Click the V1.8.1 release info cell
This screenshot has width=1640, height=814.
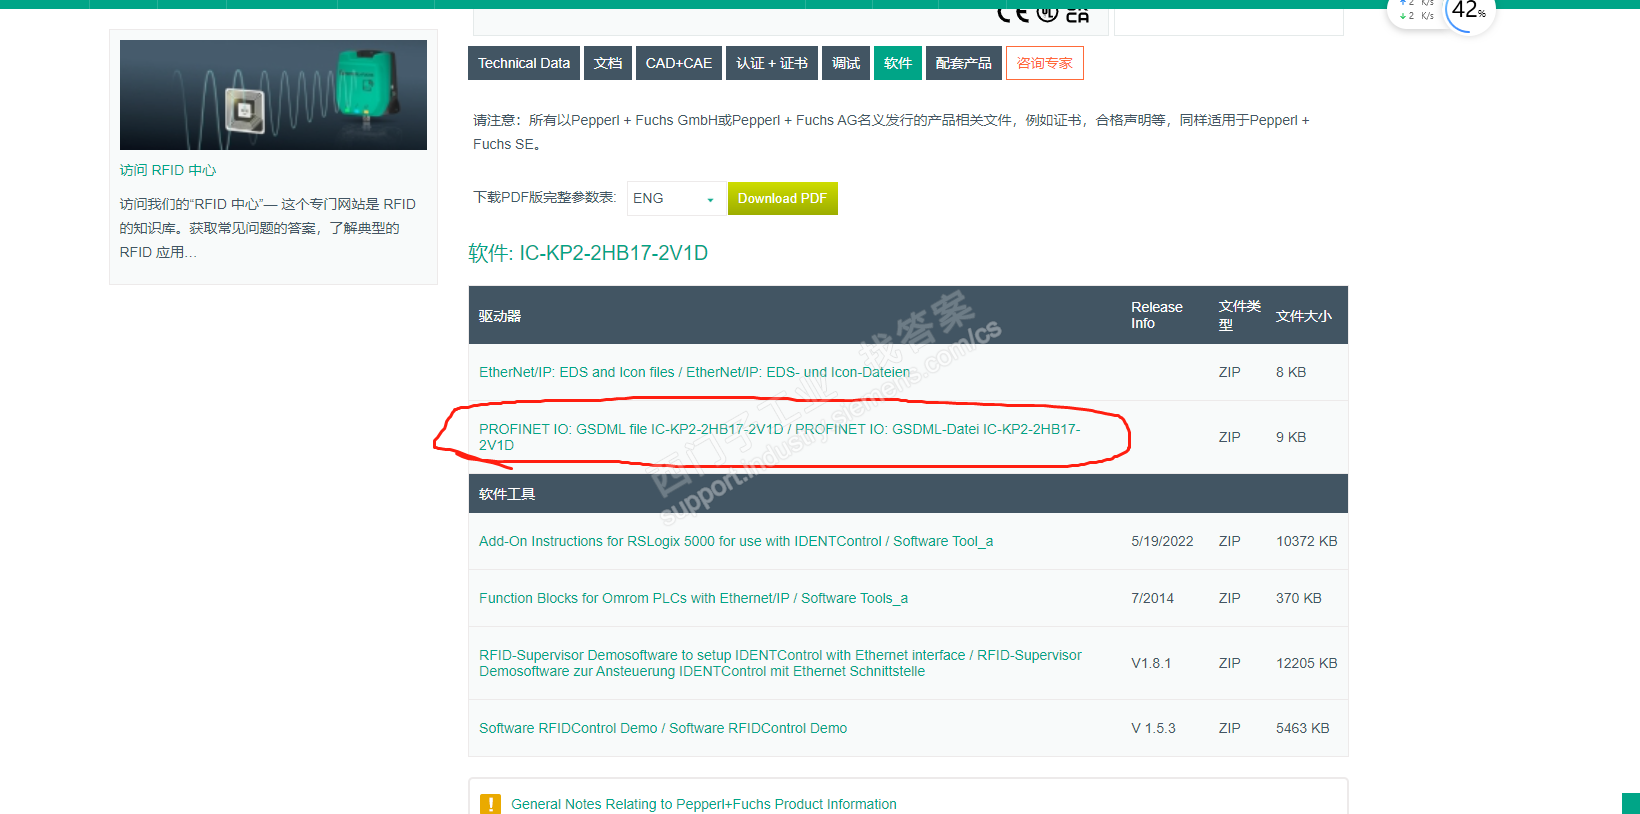[x=1151, y=663]
